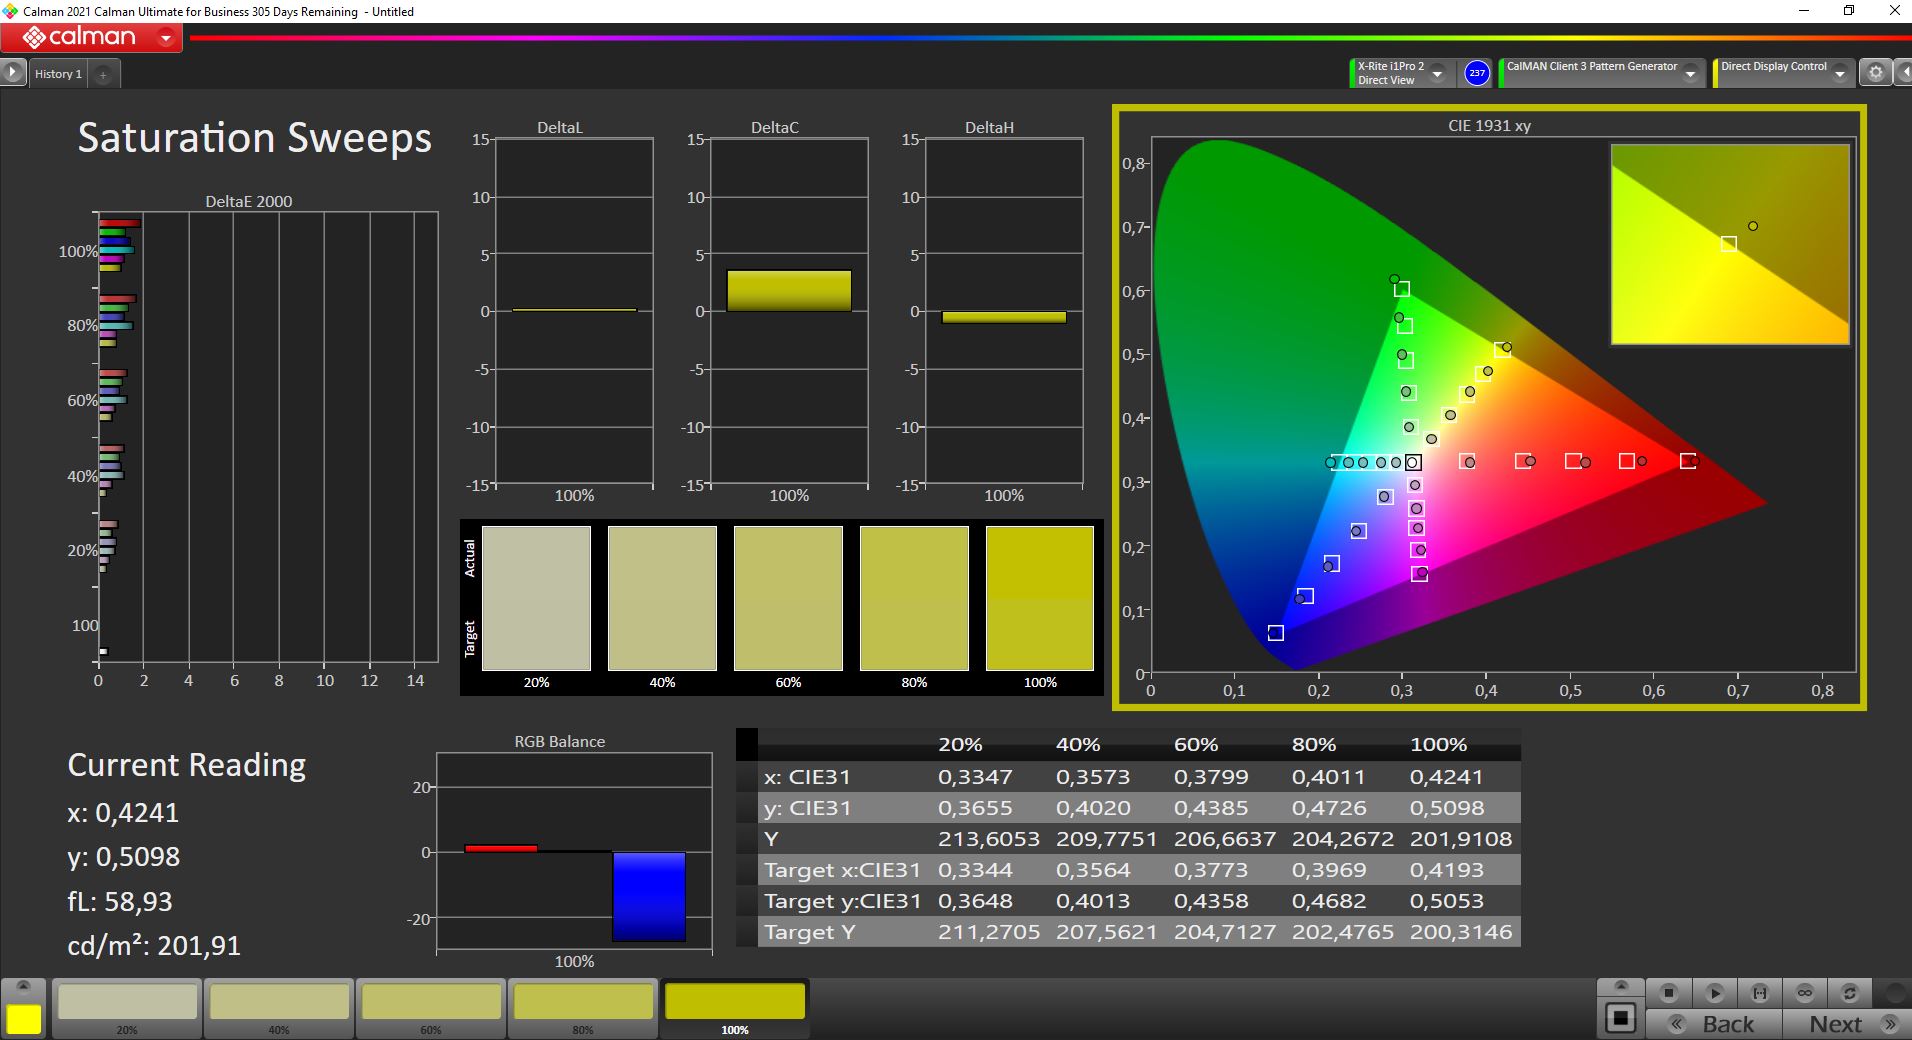
Task: Expand CalMAN Client 3 Pattern Generator dropdown
Action: pyautogui.click(x=1690, y=74)
